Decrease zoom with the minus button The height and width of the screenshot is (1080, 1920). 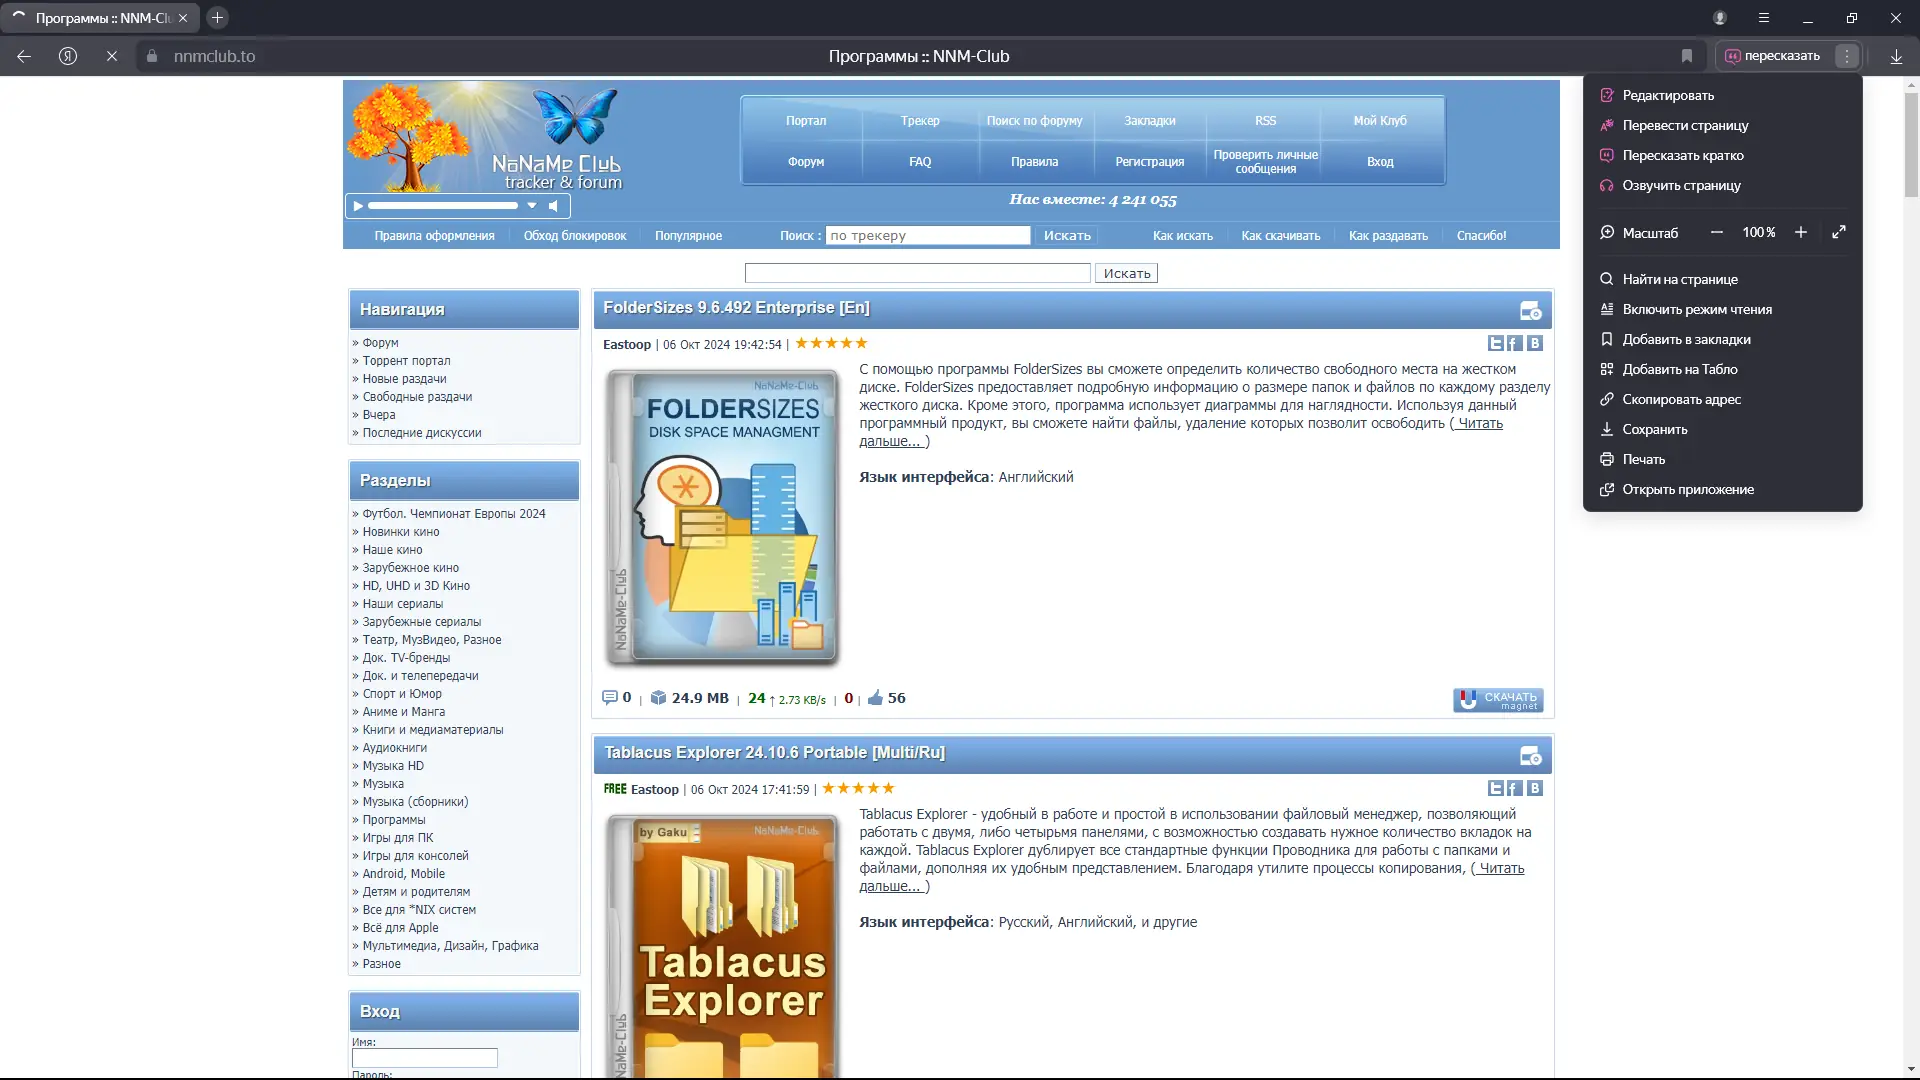click(1716, 232)
